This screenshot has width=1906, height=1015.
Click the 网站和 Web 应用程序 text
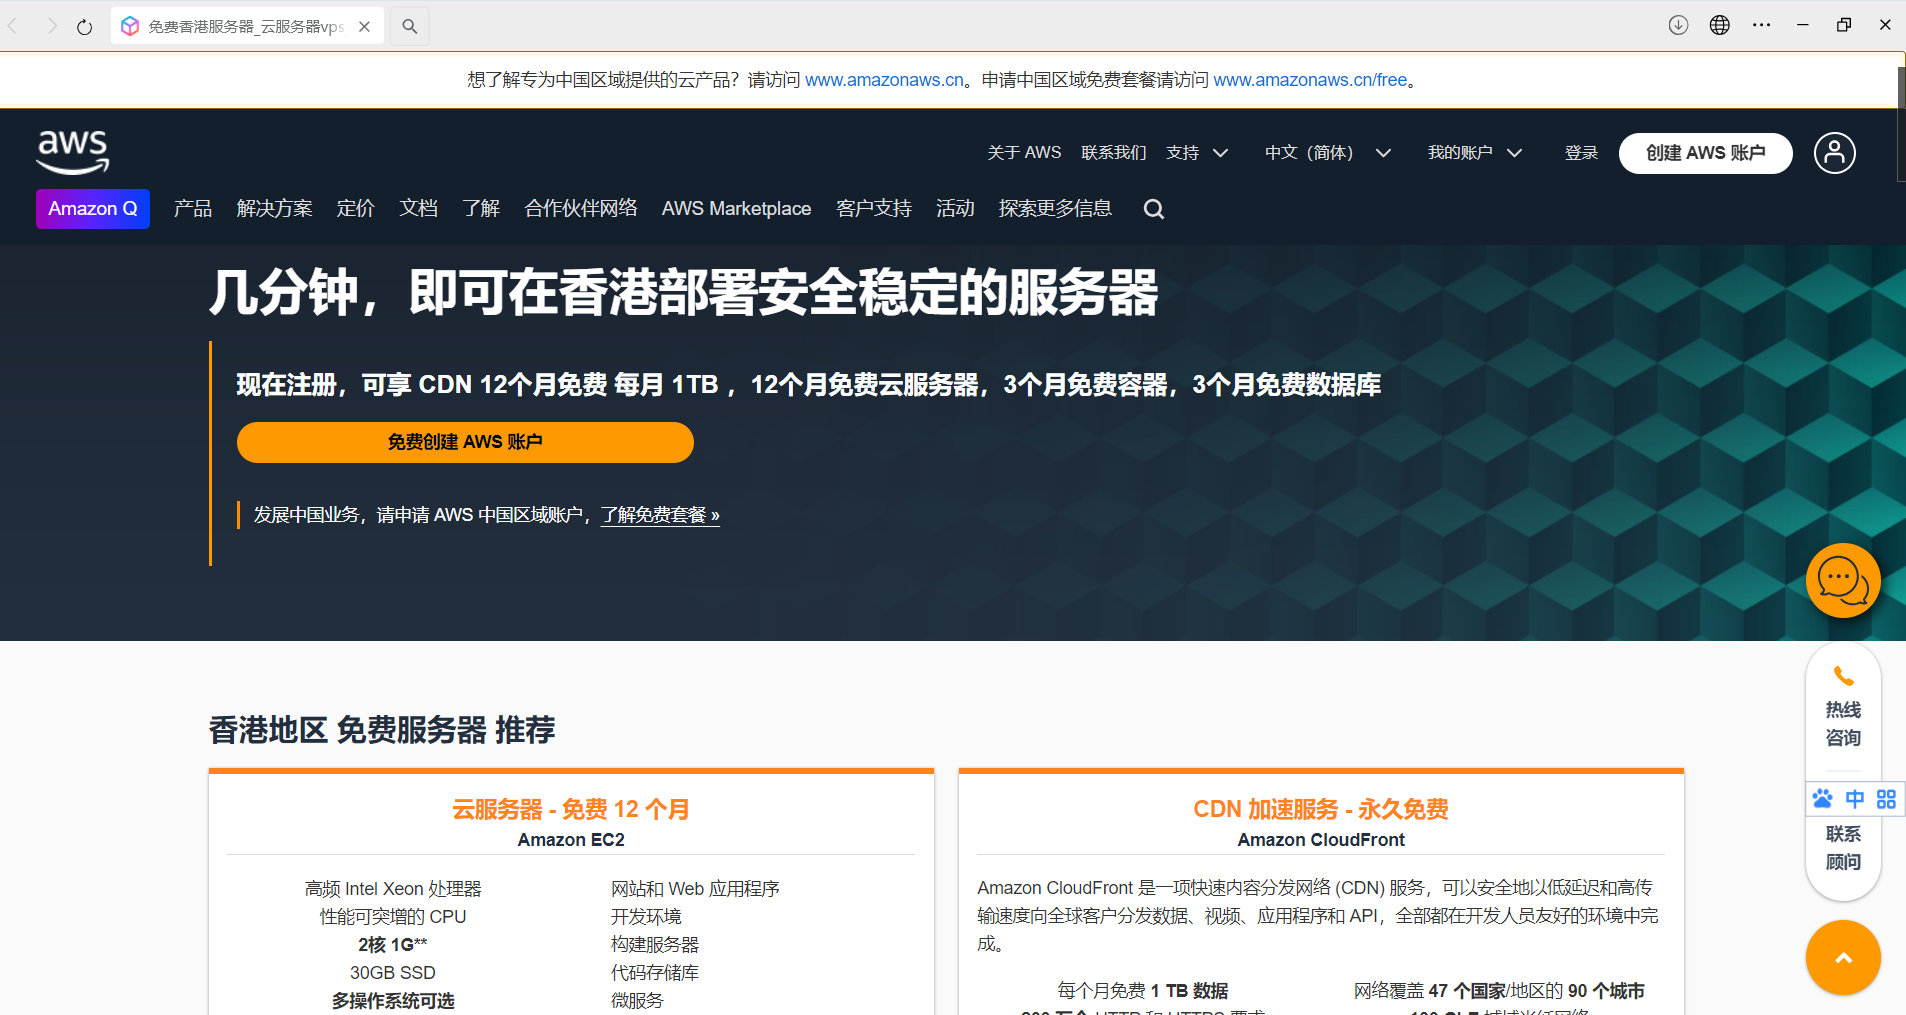click(x=695, y=889)
